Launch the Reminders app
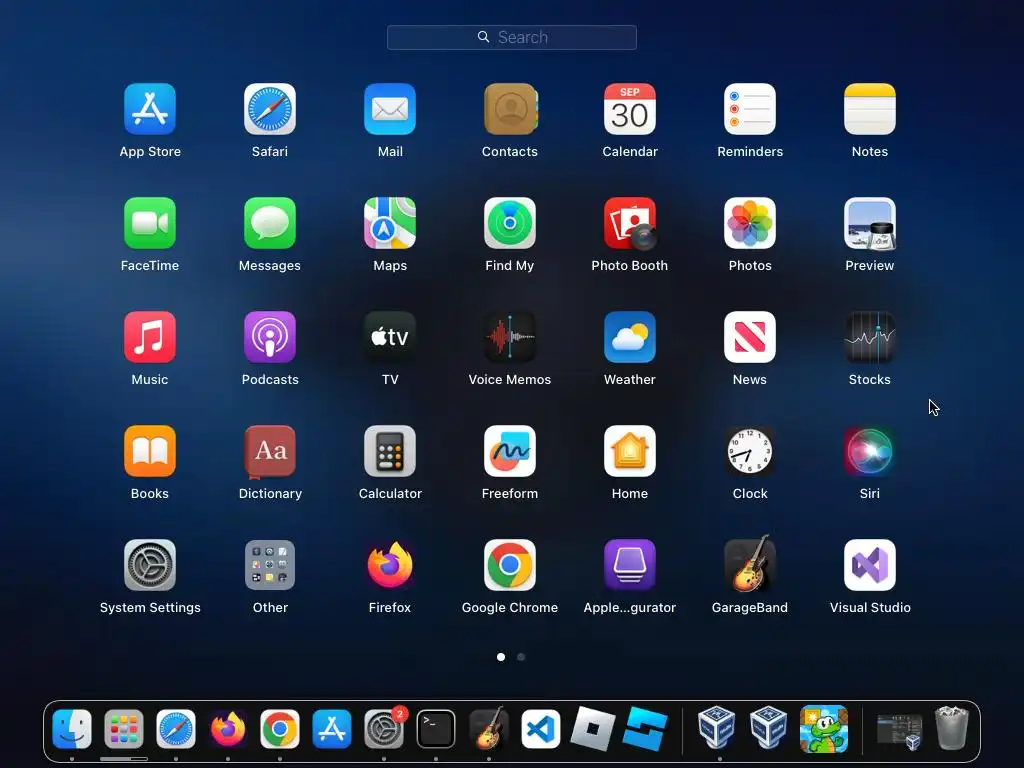This screenshot has height=768, width=1024. pyautogui.click(x=750, y=109)
